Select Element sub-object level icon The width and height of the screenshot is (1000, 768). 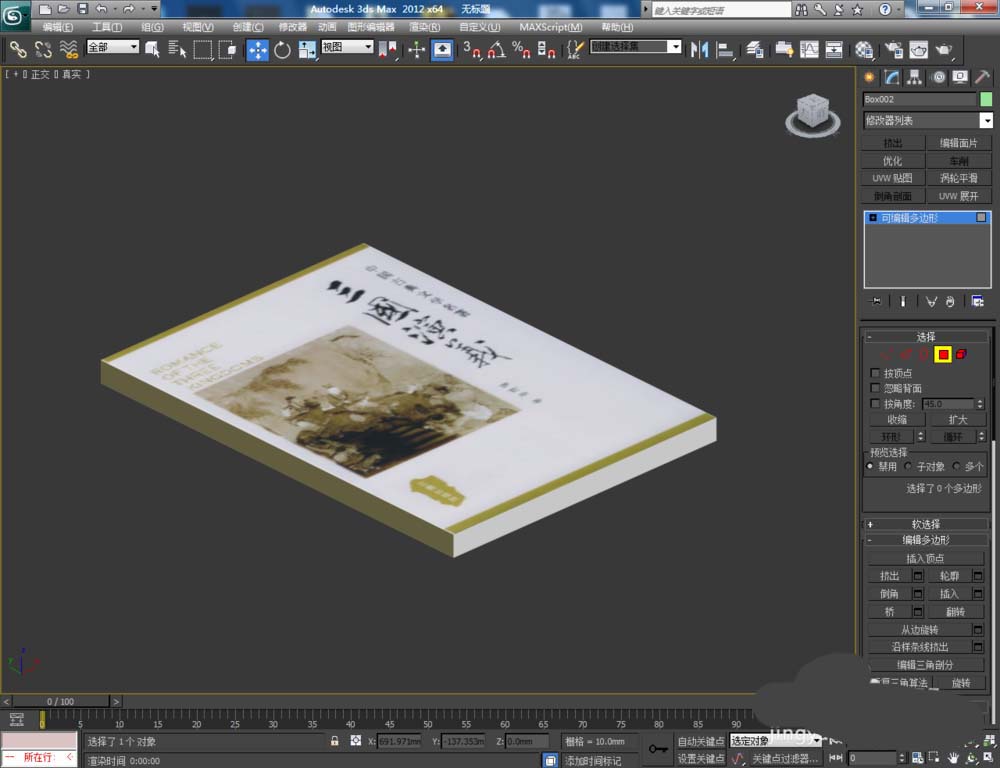961,354
